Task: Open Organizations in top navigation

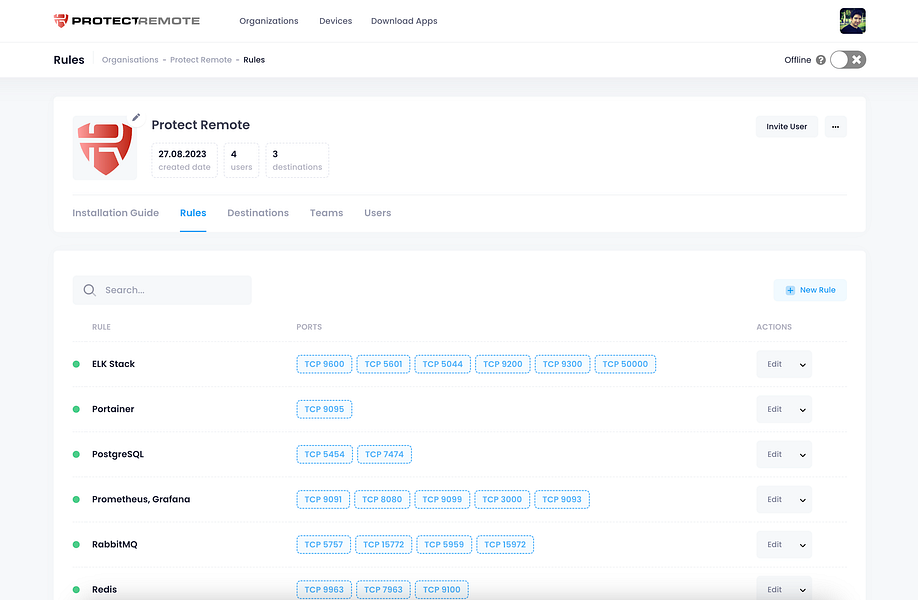Action: tap(269, 21)
